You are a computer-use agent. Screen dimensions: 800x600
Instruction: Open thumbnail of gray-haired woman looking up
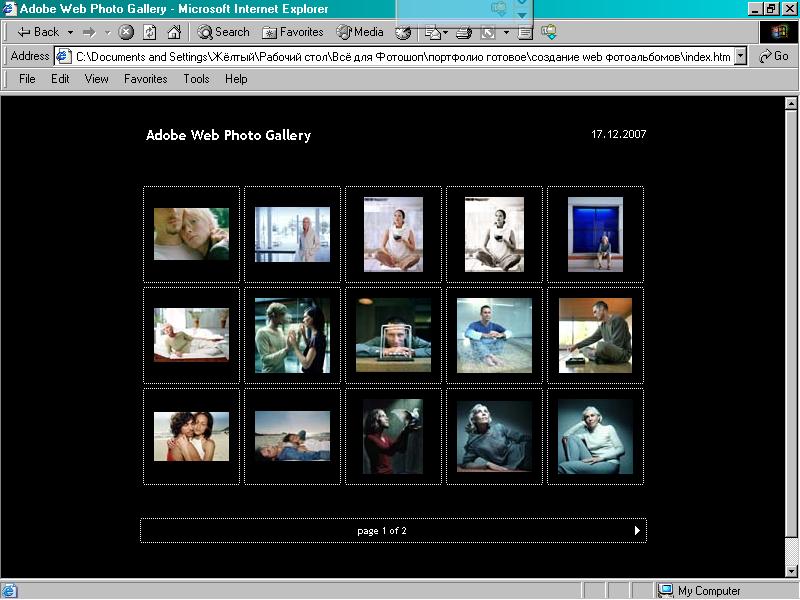[494, 436]
